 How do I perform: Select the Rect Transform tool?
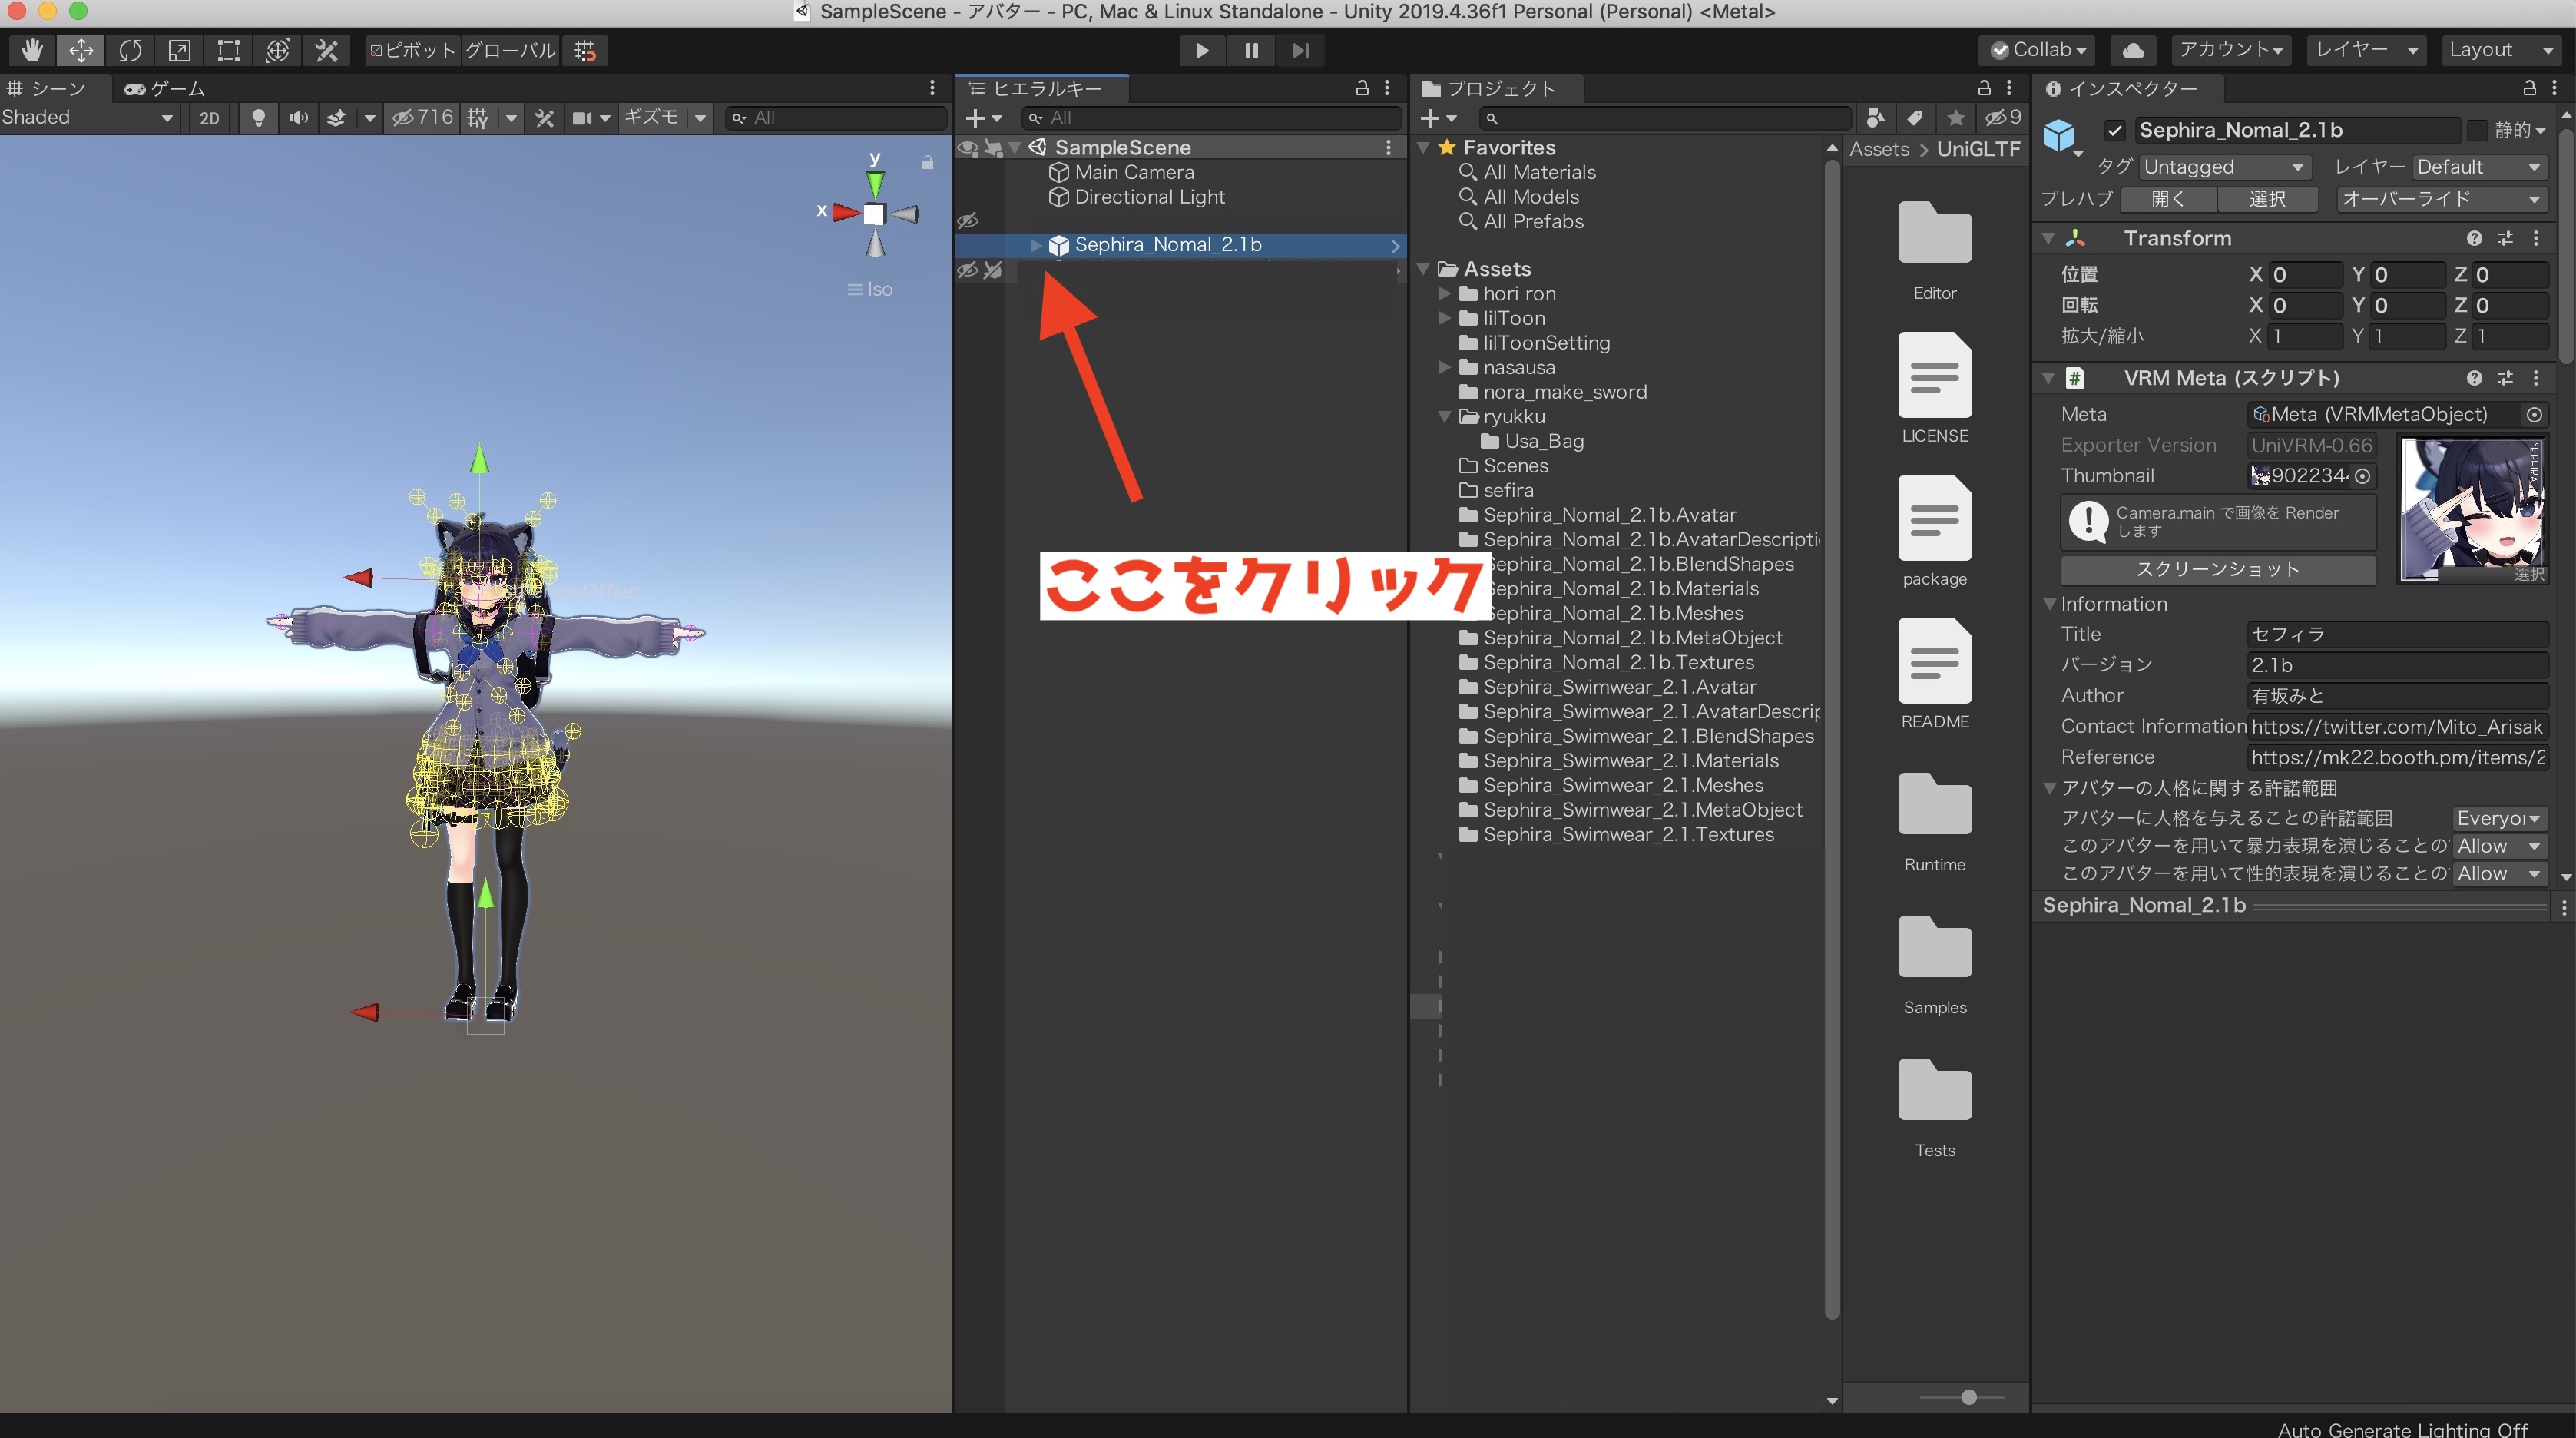coord(228,50)
